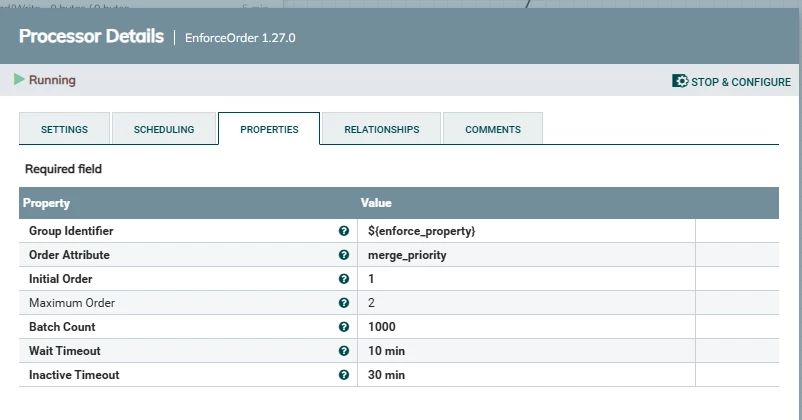Open the Settings tab
Viewport: 802px width, 420px height.
64,129
